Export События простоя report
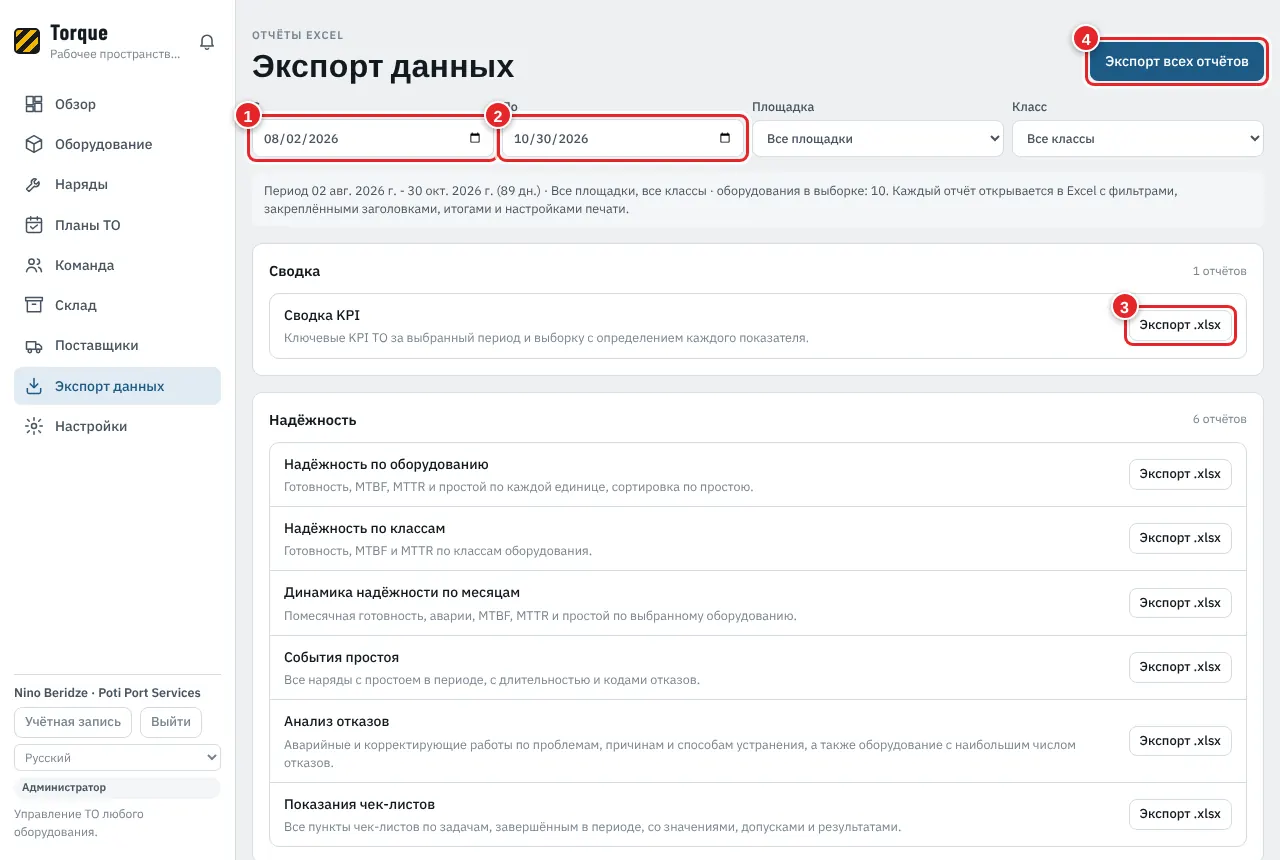 point(1180,667)
